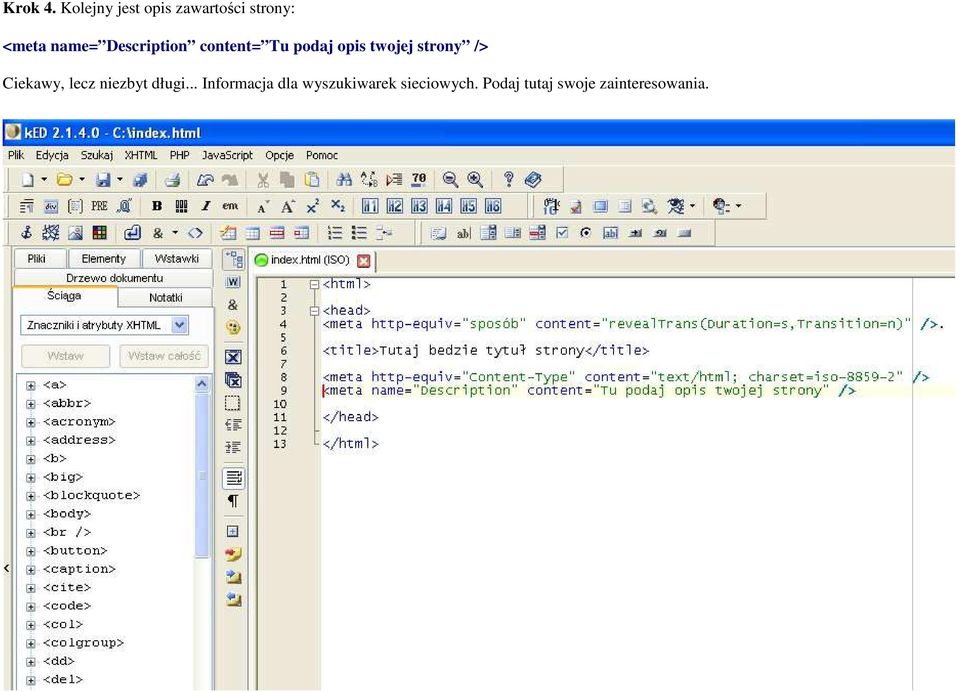Open the Plik menu

[16, 156]
